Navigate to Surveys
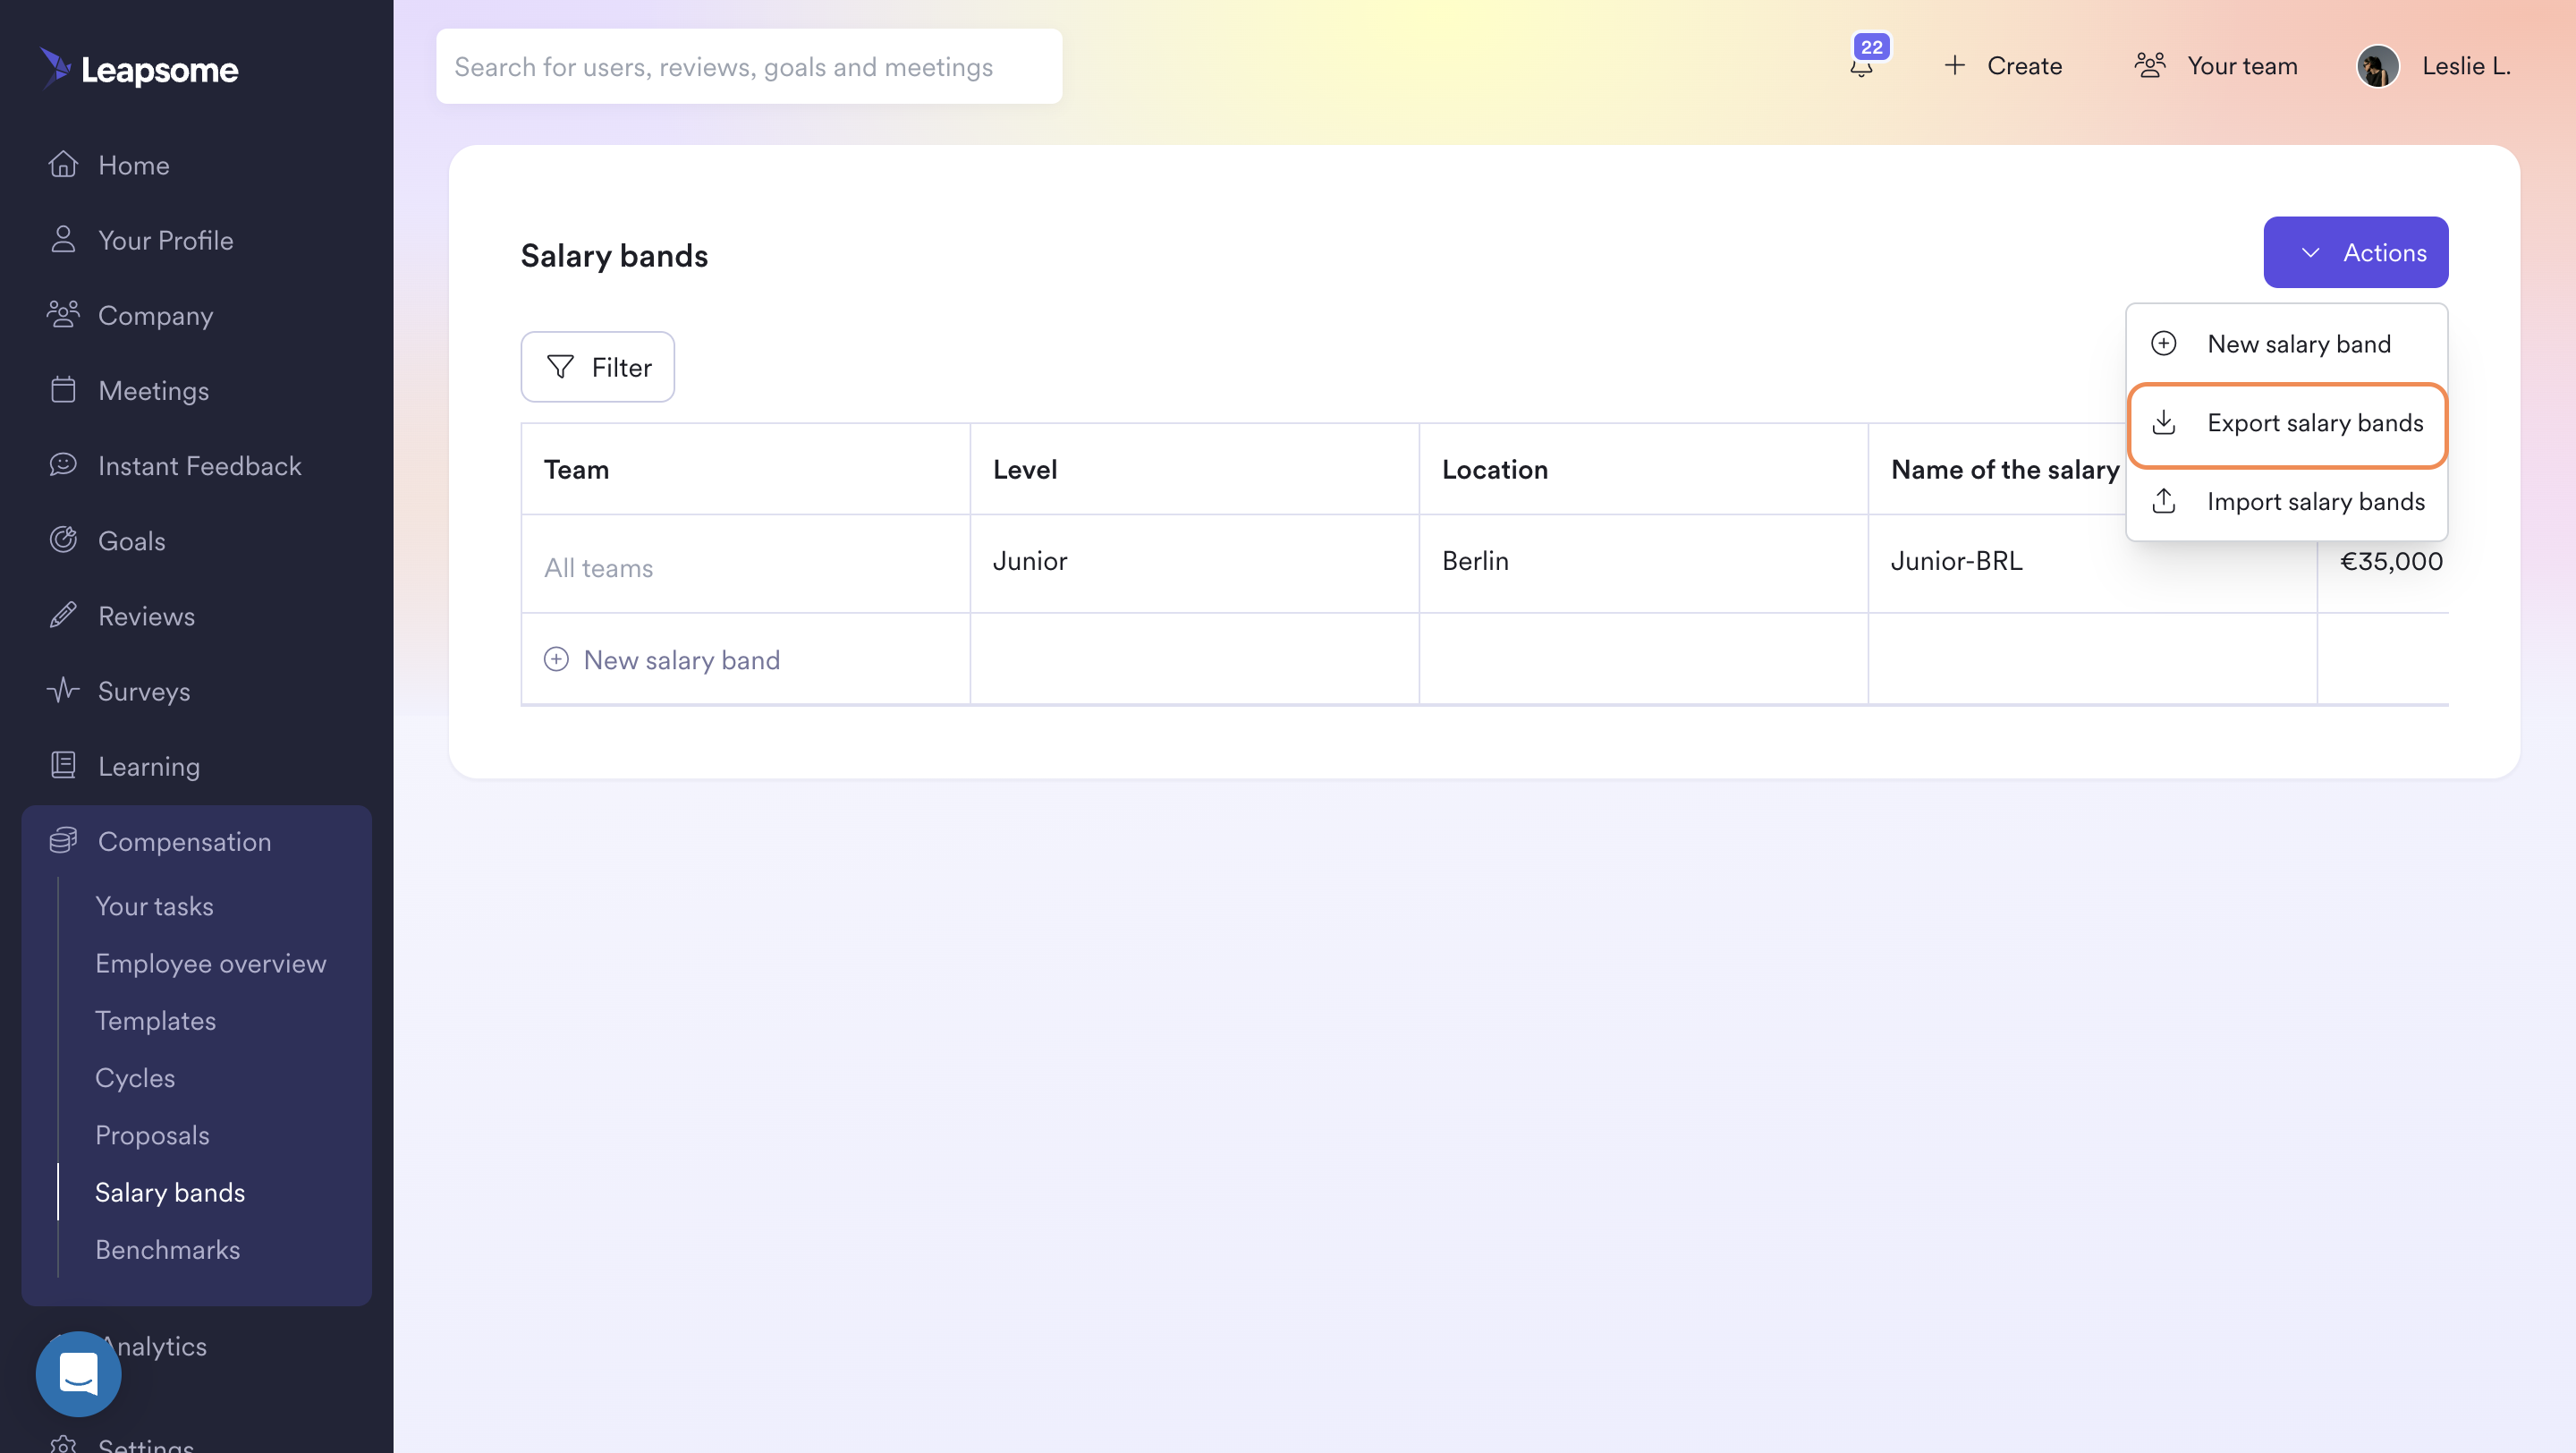Screen dimensions: 2576x1453 [144, 691]
